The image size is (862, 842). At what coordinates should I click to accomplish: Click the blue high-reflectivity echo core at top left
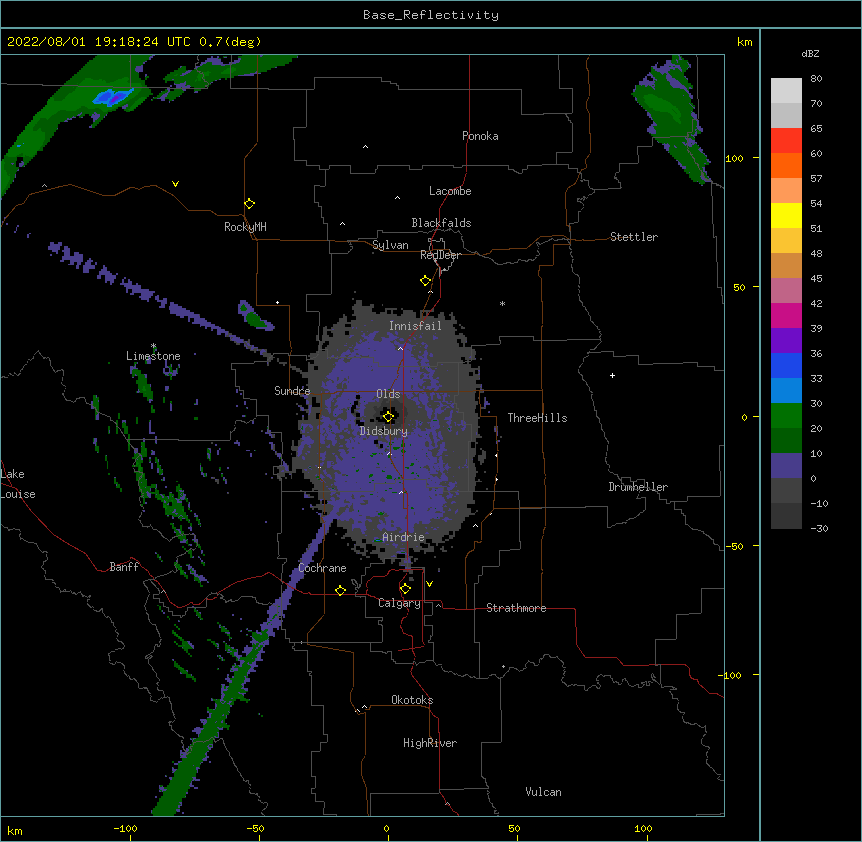113,97
